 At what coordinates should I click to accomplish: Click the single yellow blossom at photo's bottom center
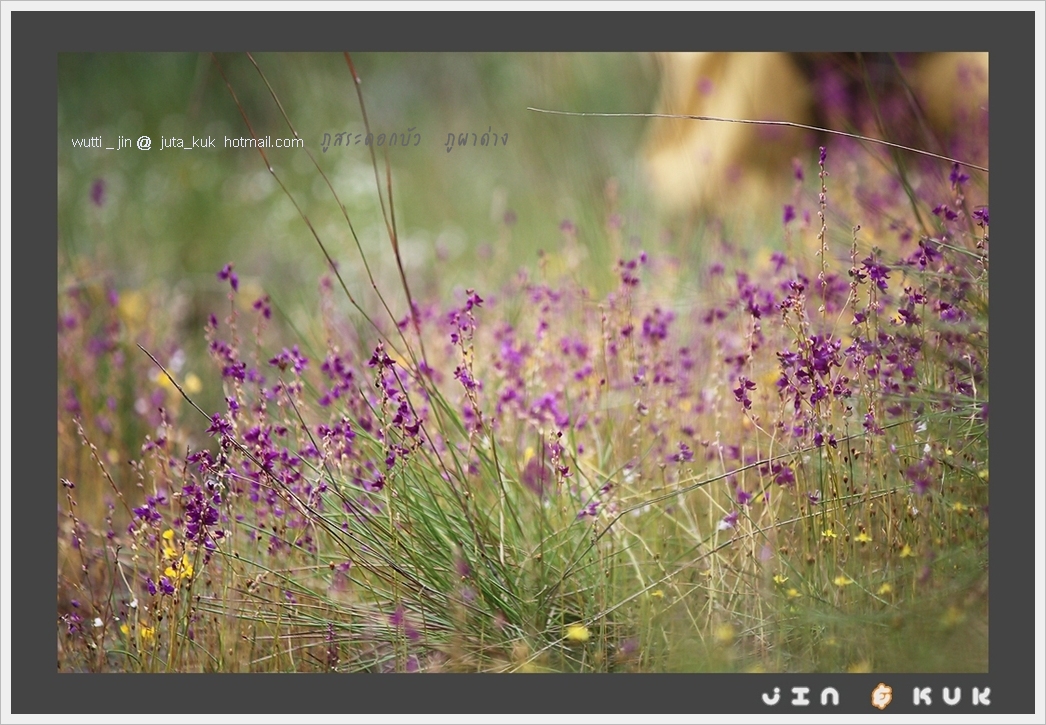[x=577, y=632]
